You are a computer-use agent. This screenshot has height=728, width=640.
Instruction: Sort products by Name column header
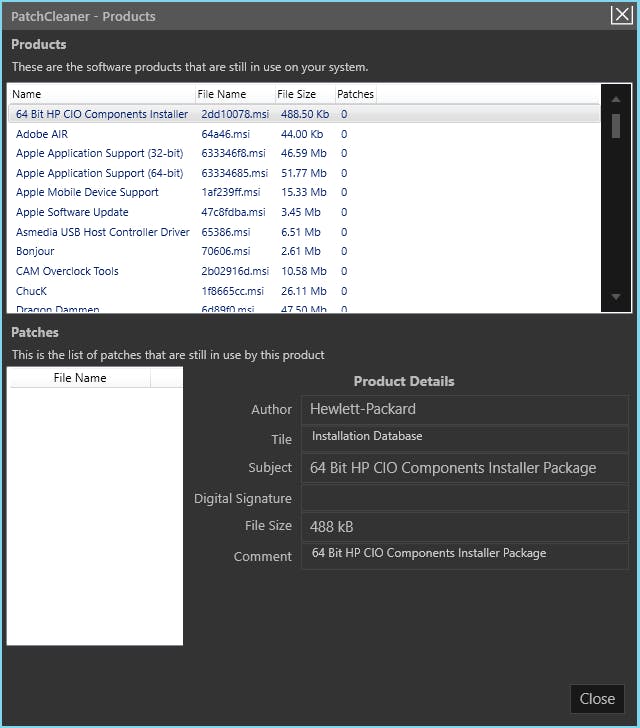pos(102,94)
